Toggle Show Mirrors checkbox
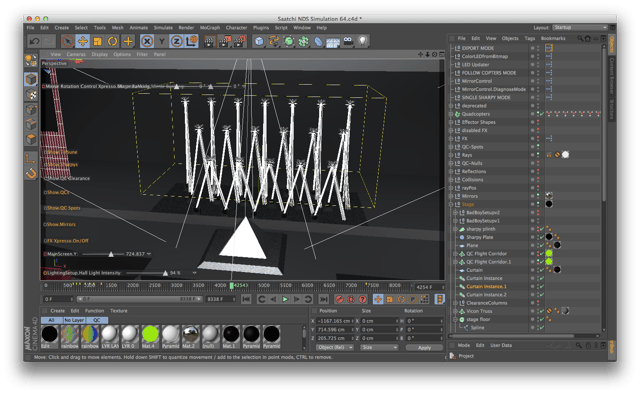The image size is (640, 394). click(45, 225)
